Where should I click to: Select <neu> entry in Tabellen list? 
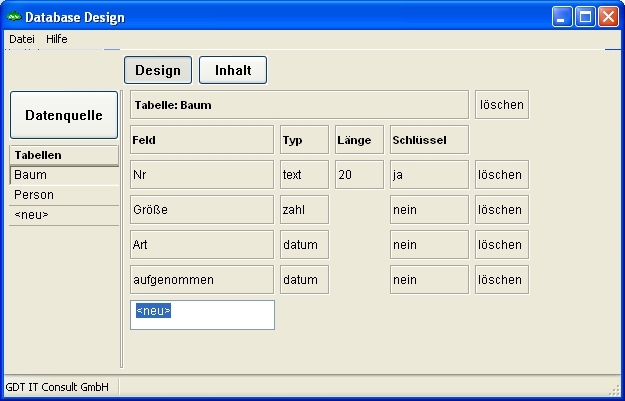point(64,215)
